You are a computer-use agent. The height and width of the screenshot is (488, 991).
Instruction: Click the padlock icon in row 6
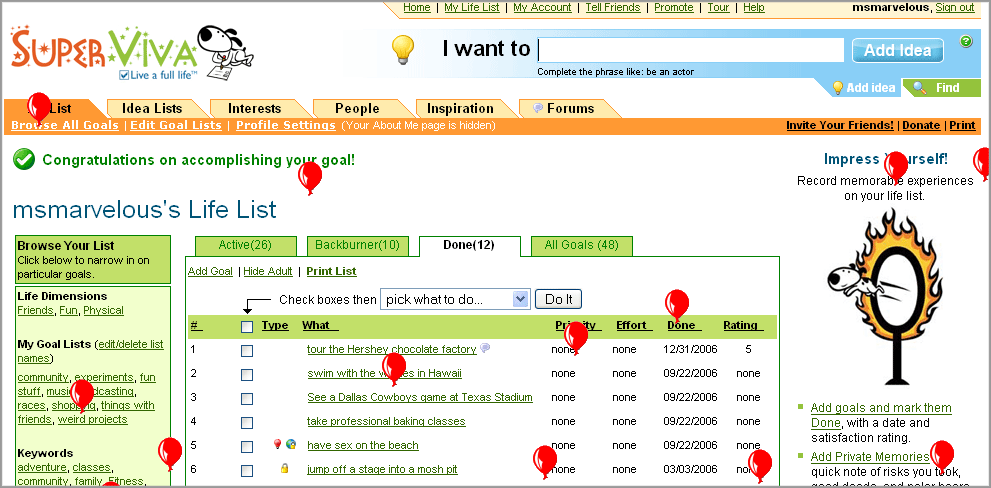click(x=284, y=468)
